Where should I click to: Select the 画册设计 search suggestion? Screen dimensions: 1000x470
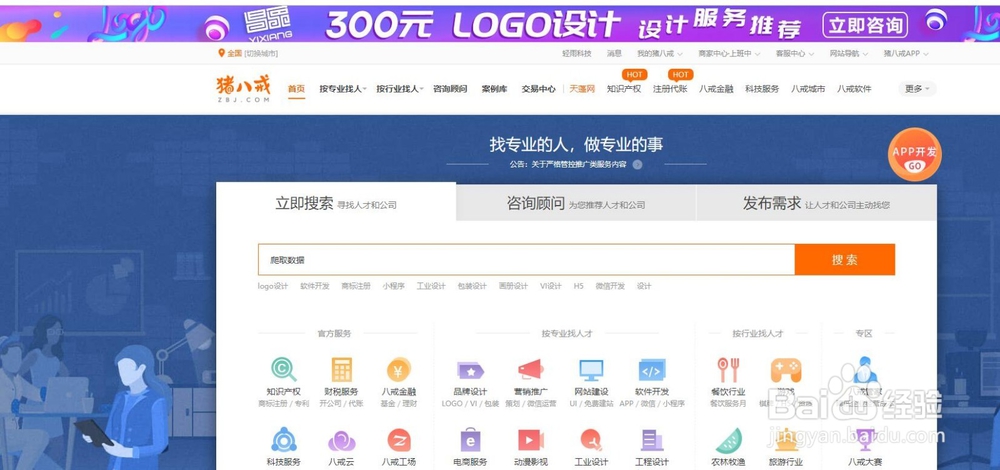pos(513,286)
